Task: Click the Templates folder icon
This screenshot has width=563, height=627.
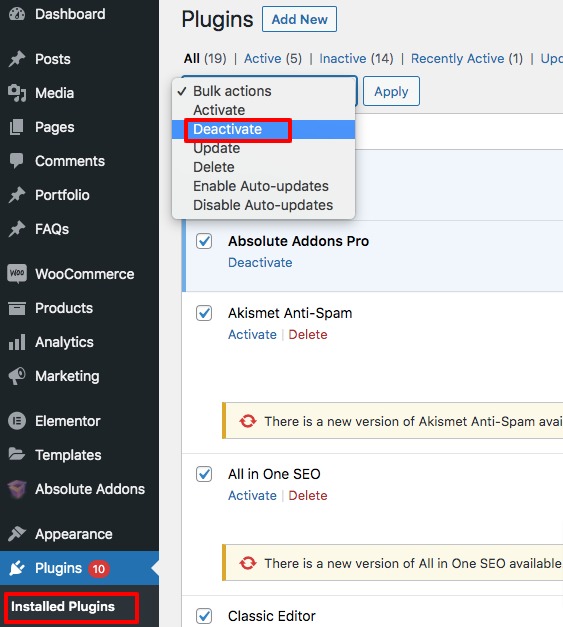Action: (x=17, y=455)
